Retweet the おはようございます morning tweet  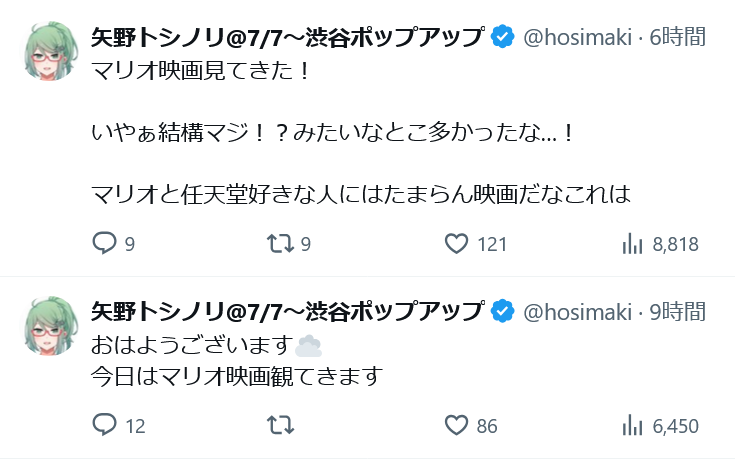282,425
